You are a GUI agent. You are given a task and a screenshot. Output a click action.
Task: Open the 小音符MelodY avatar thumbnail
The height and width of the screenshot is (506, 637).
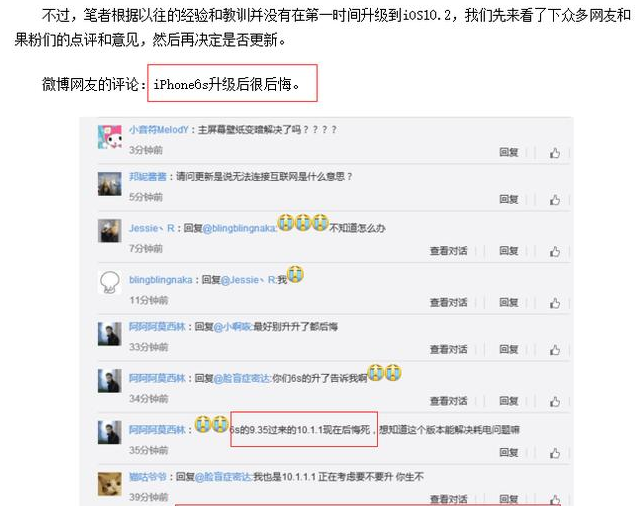(x=110, y=137)
